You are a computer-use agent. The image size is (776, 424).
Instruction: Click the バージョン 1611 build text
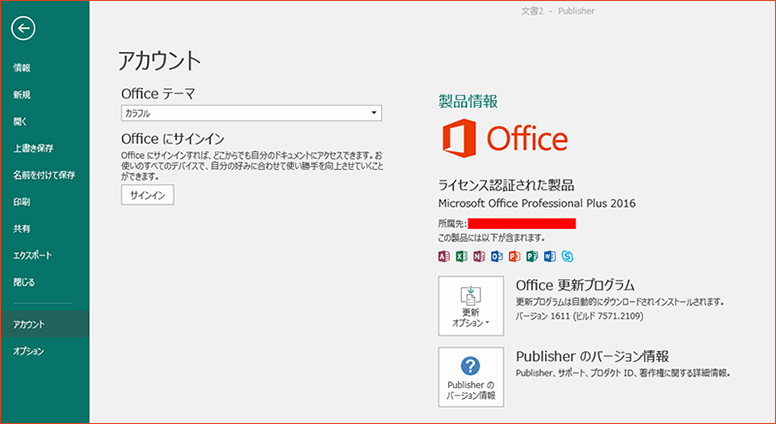[x=580, y=316]
